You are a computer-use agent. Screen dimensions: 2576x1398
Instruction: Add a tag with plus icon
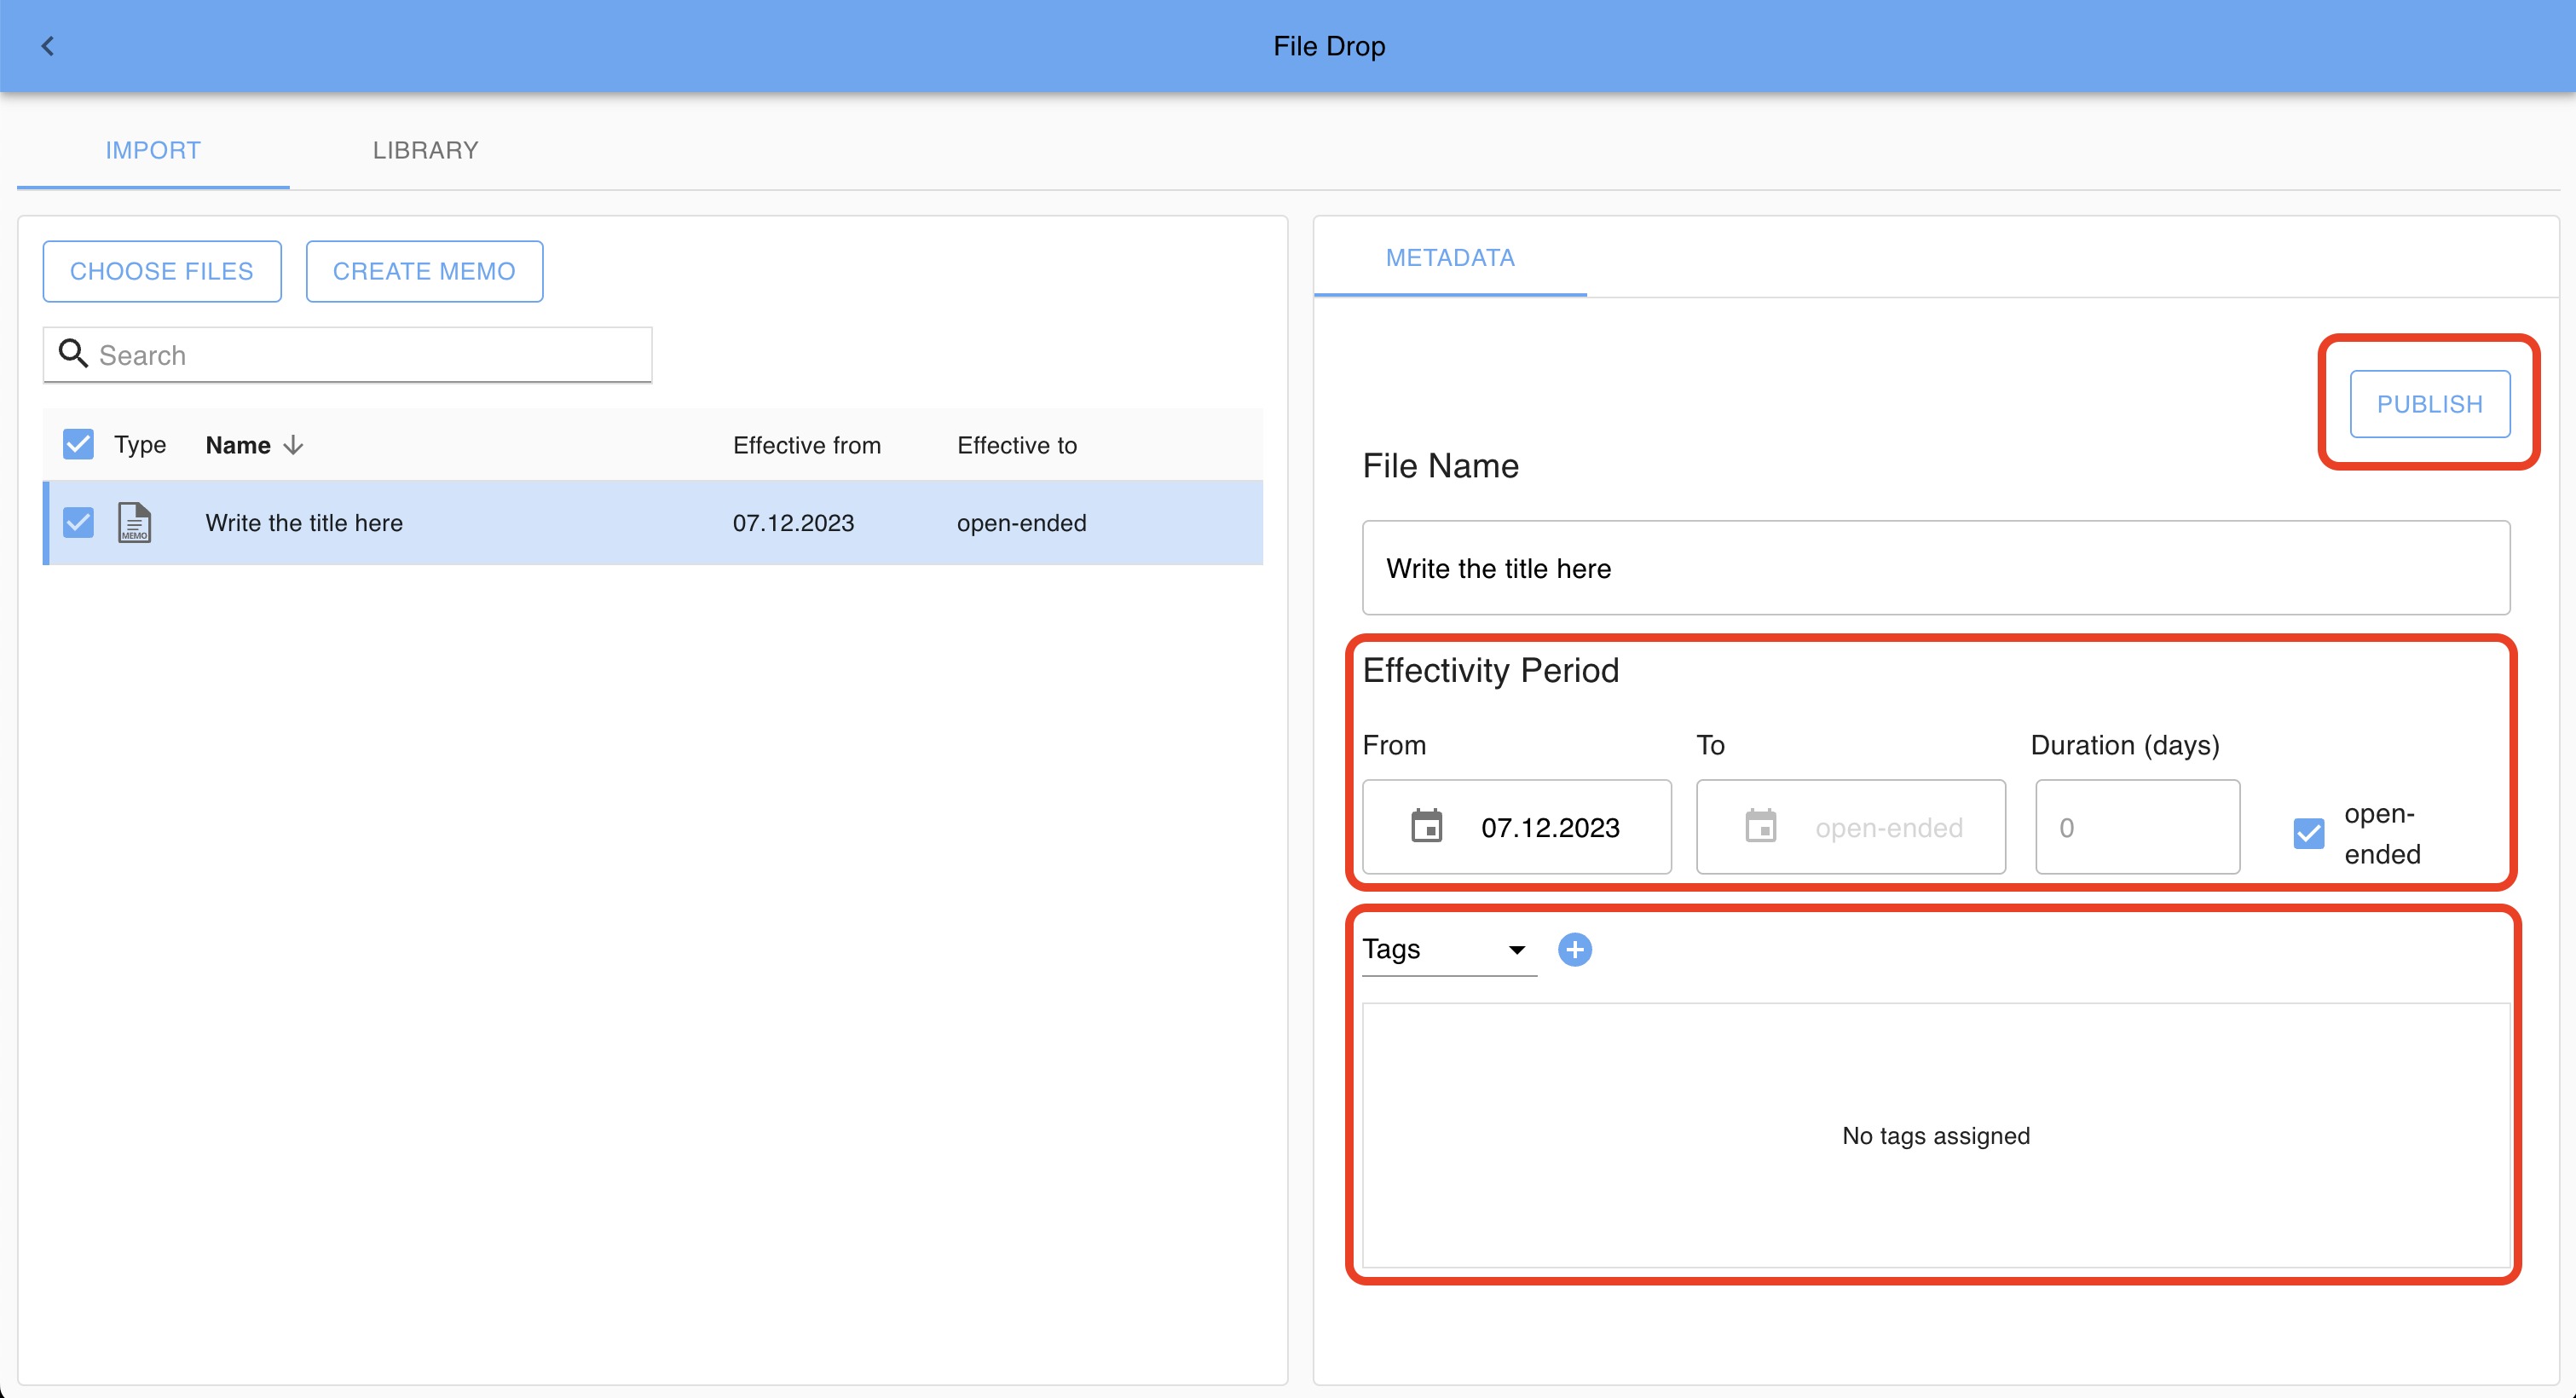[x=1575, y=949]
